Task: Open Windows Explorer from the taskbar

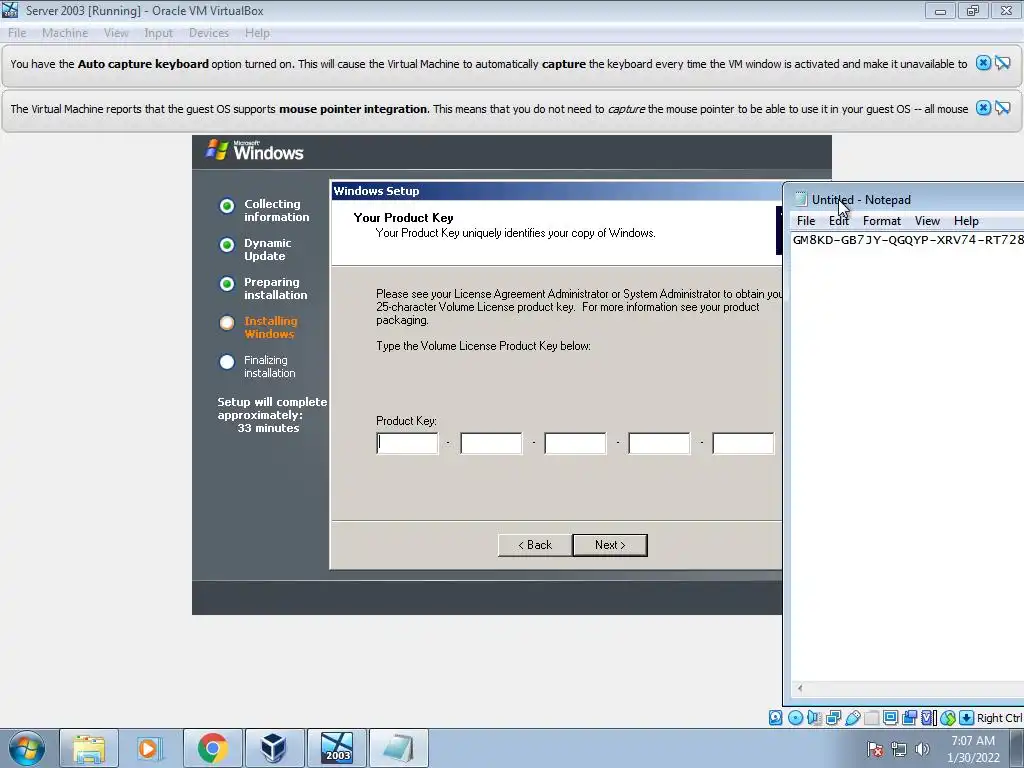Action: [x=89, y=748]
